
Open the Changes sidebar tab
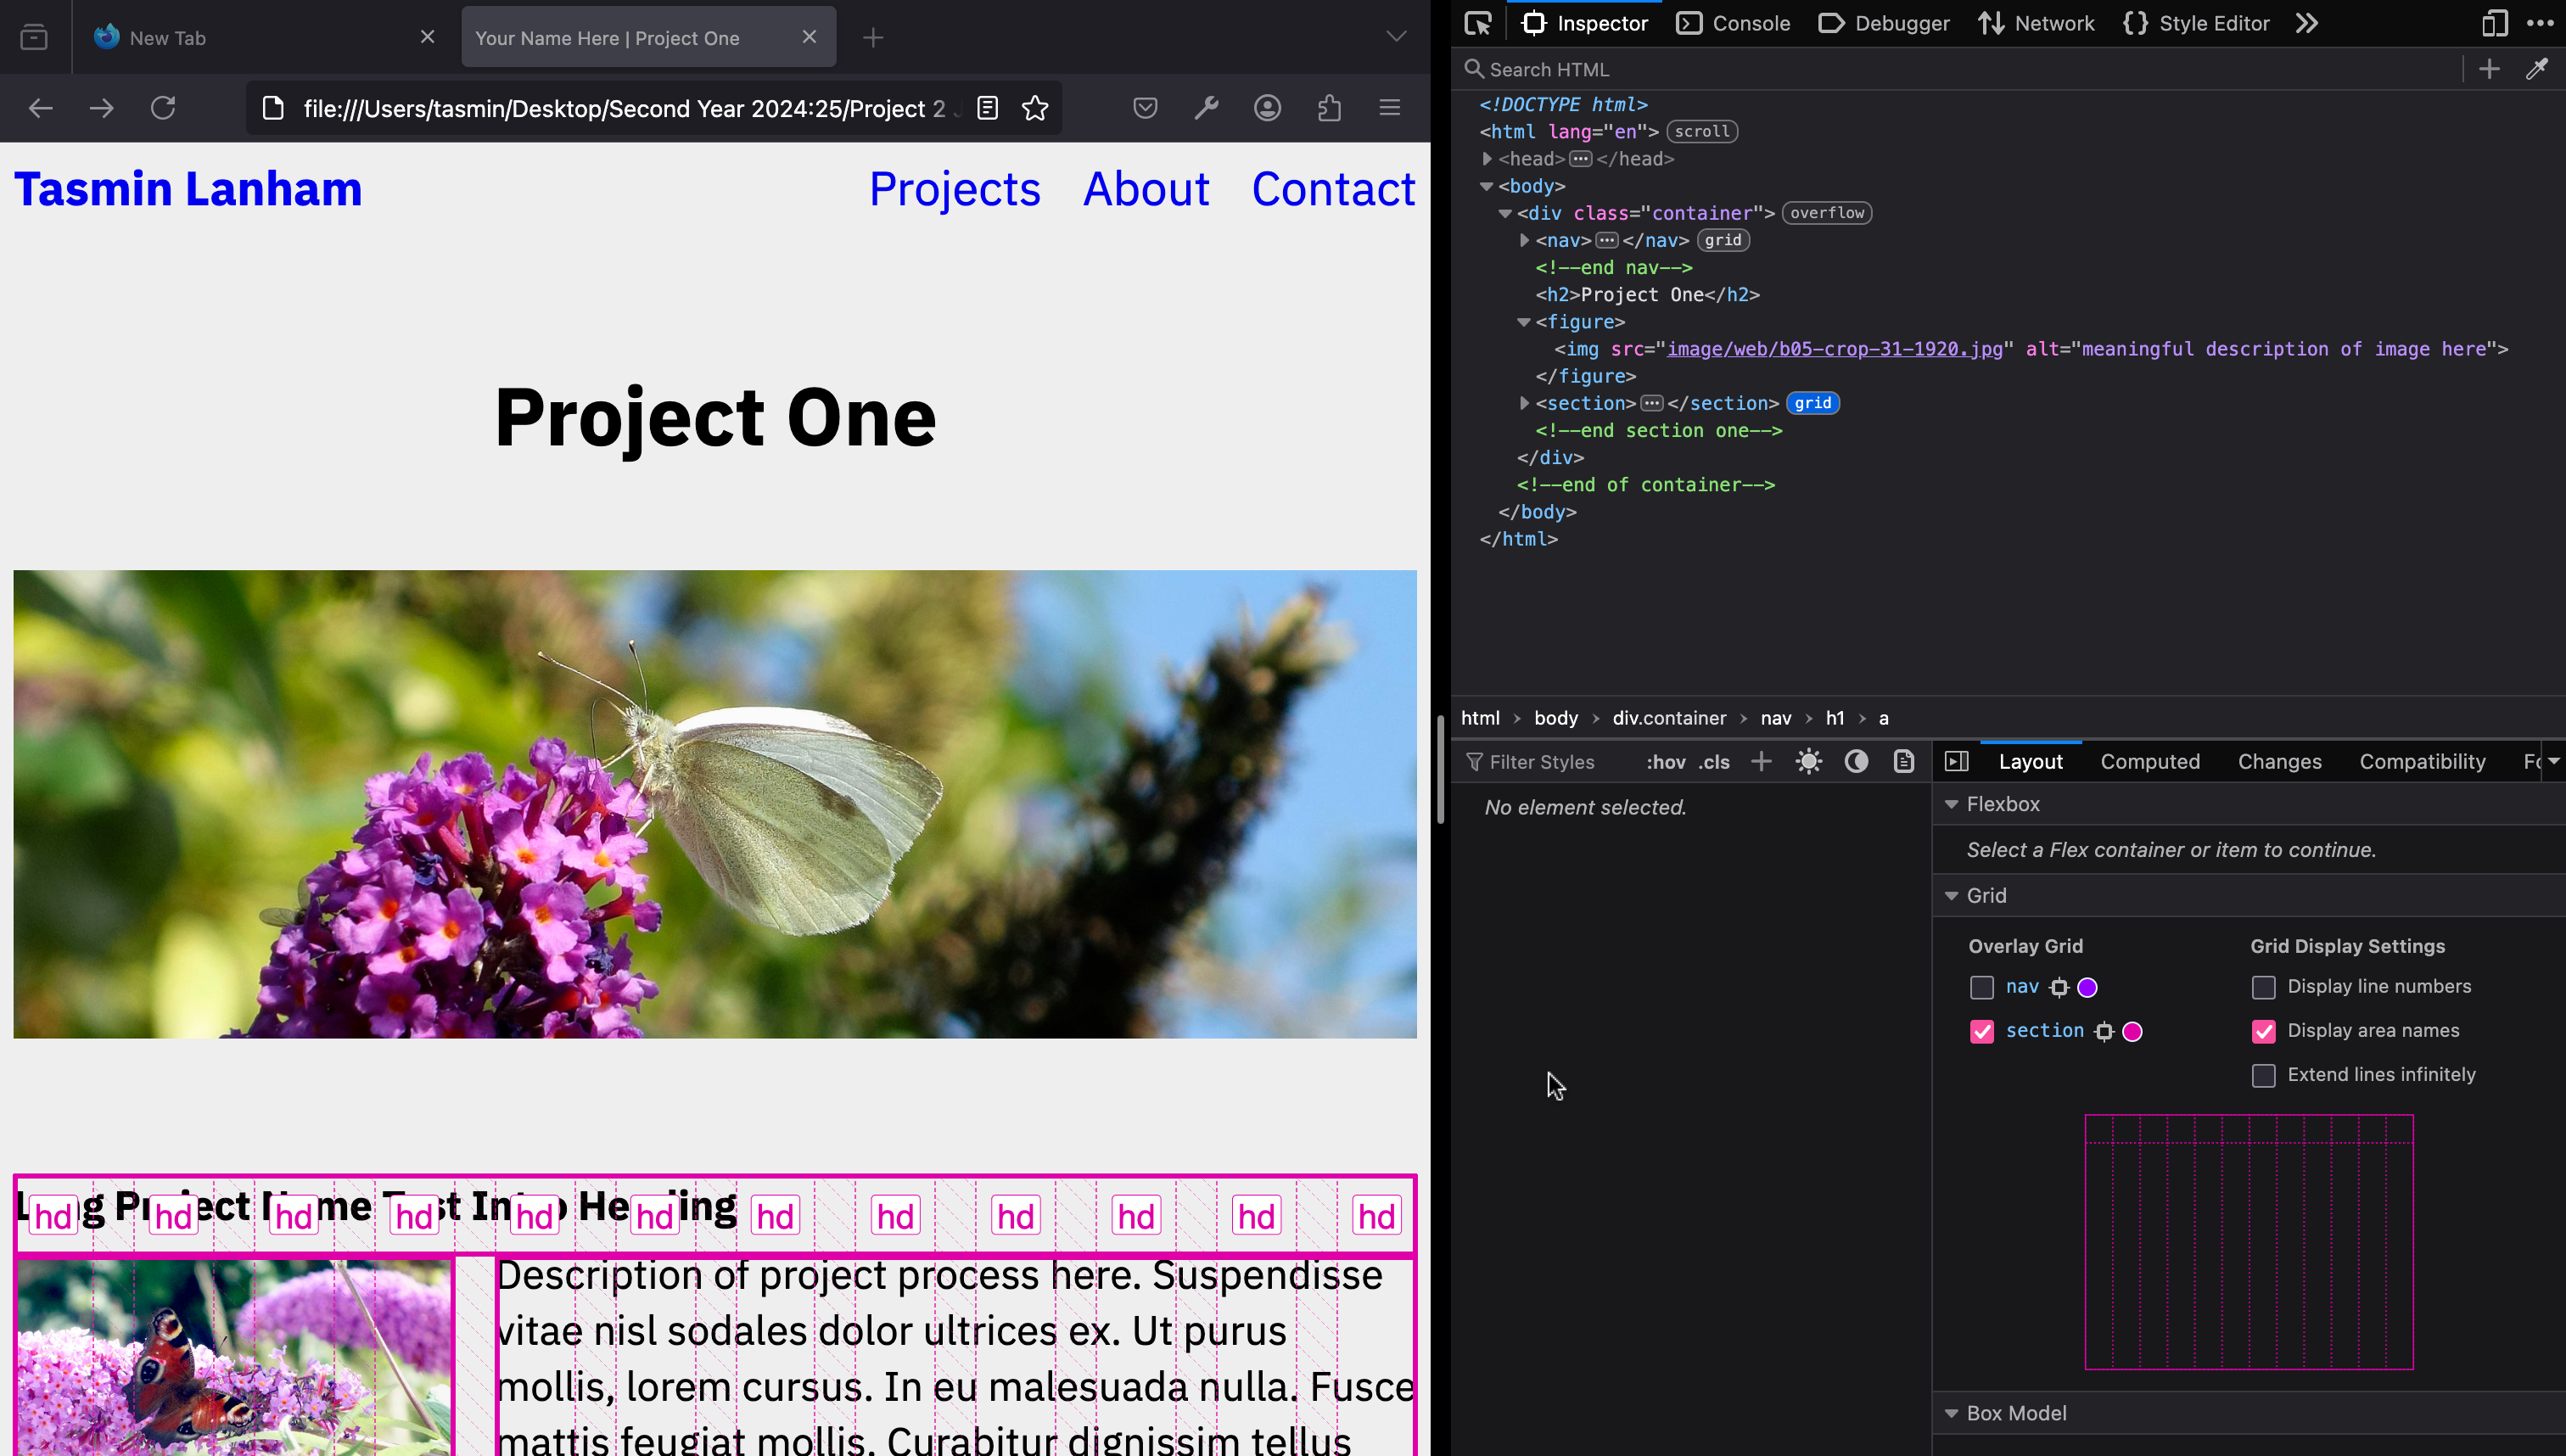click(2279, 762)
